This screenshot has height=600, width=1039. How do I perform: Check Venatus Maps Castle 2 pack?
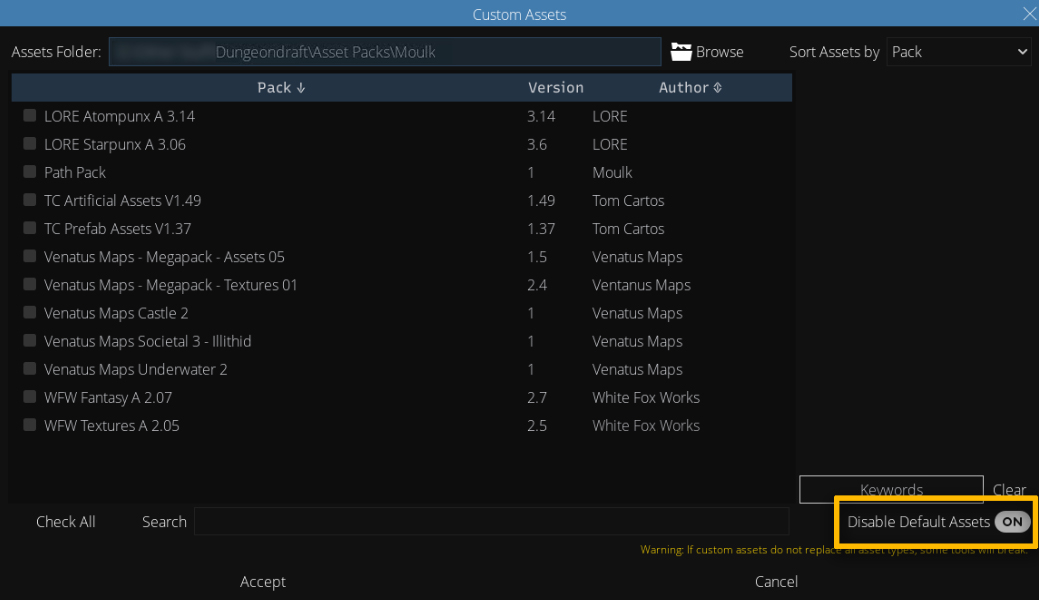[30, 313]
